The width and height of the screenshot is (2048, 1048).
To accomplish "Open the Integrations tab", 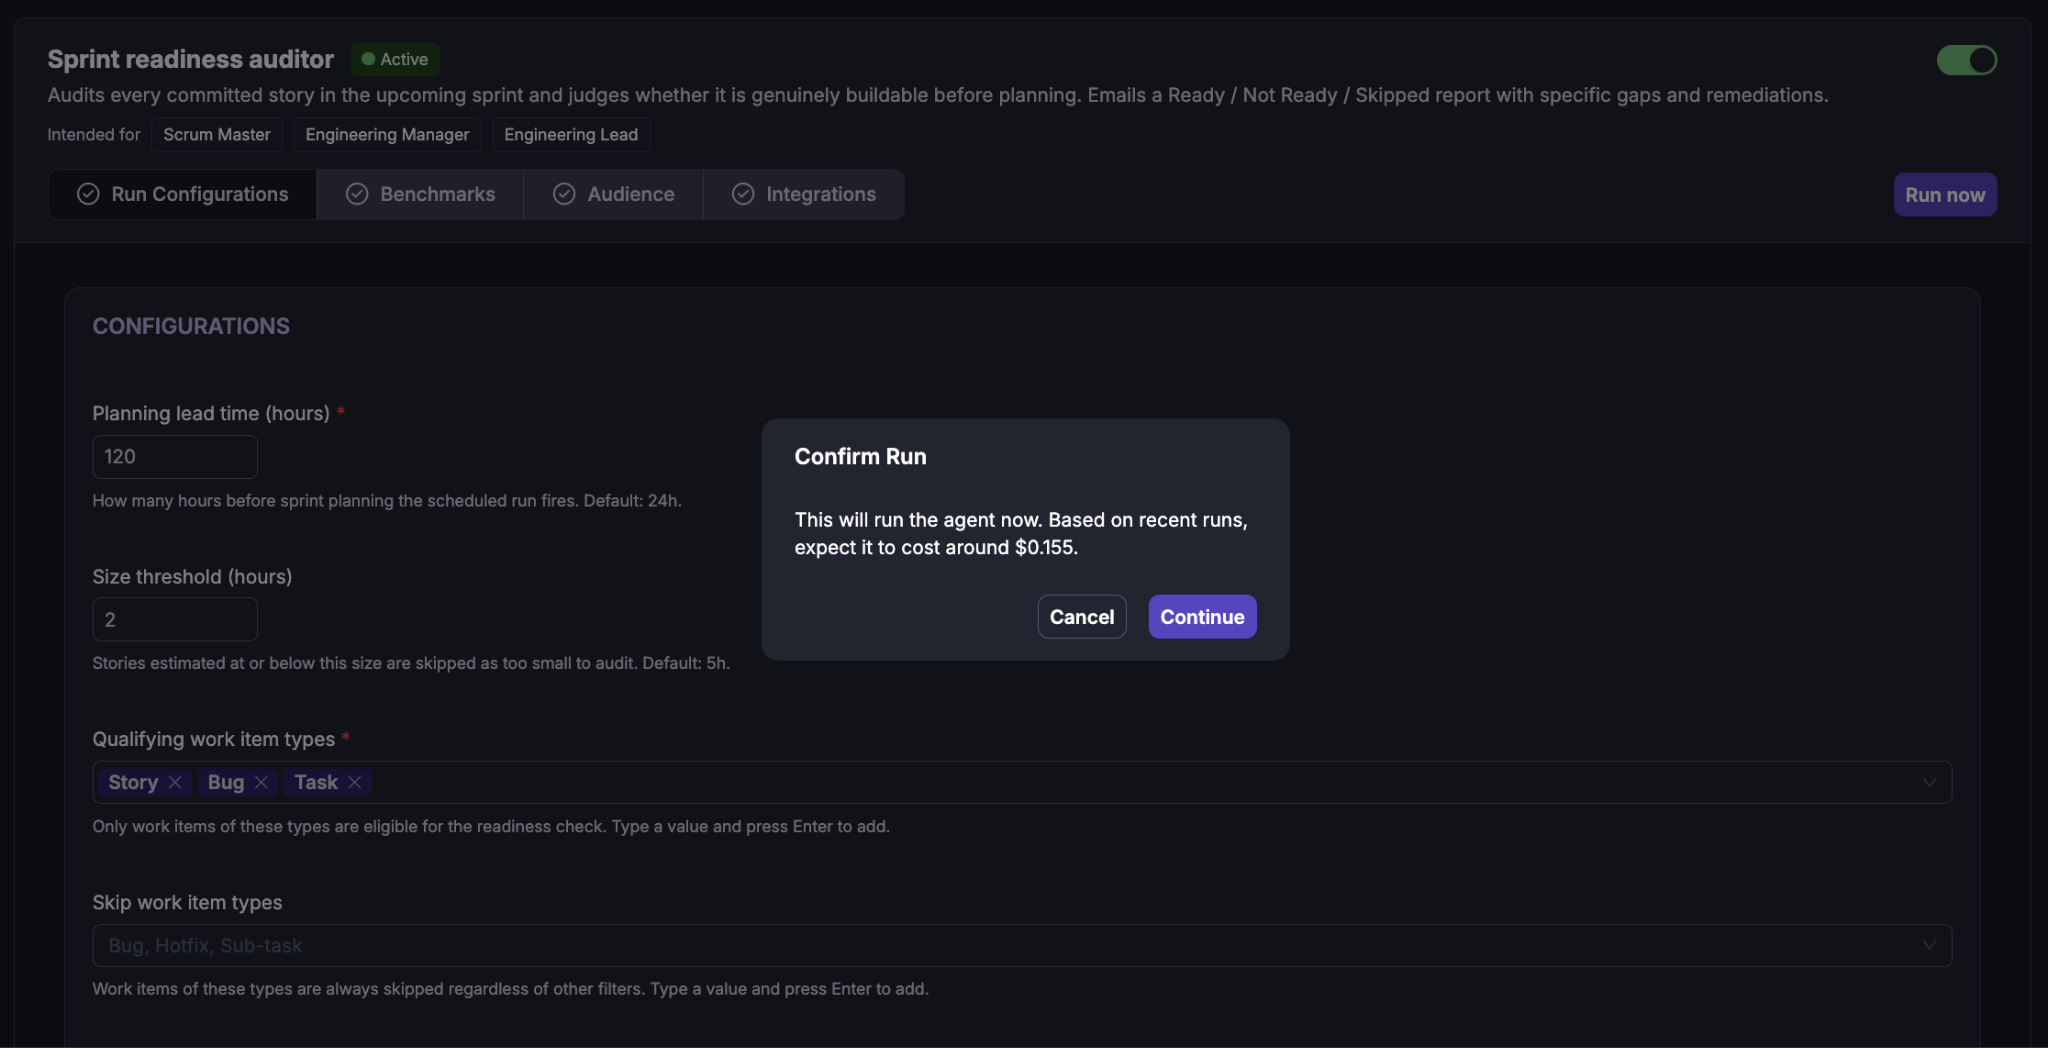I will coord(804,194).
